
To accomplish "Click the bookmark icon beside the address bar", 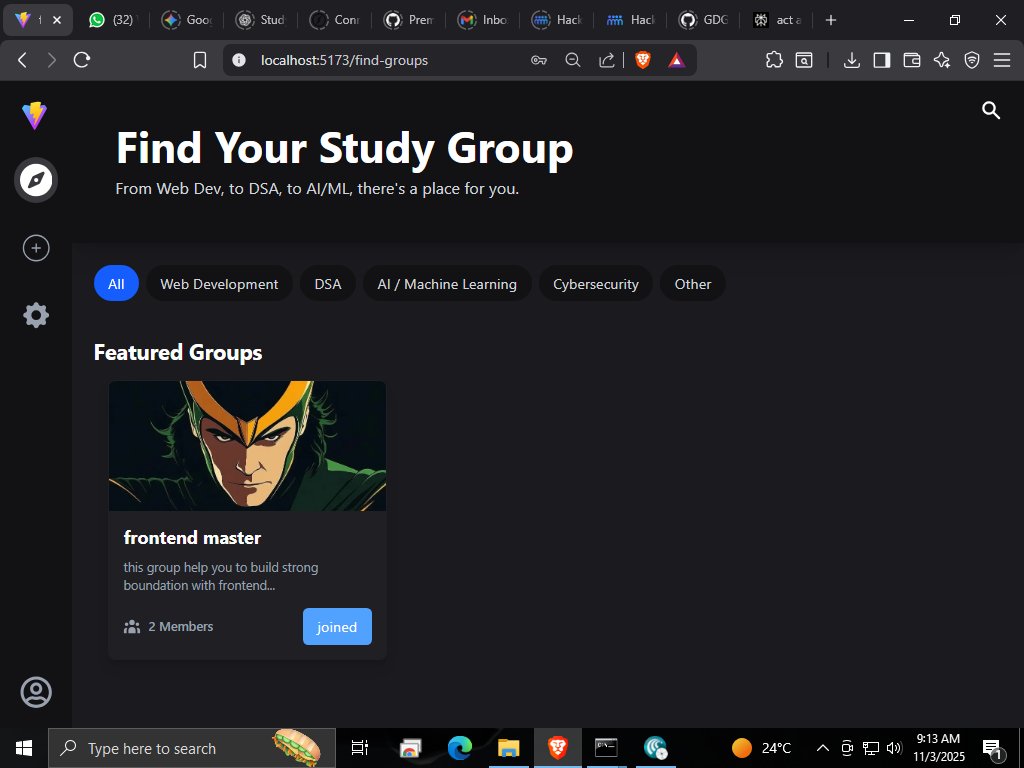I will click(x=200, y=60).
